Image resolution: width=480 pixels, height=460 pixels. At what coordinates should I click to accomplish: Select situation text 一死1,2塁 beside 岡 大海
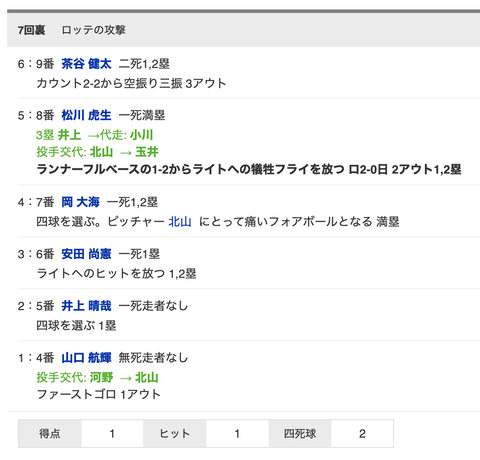point(132,202)
